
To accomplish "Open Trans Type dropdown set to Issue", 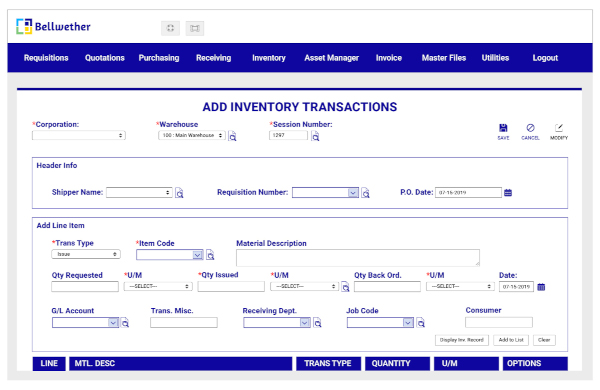I will click(86, 254).
